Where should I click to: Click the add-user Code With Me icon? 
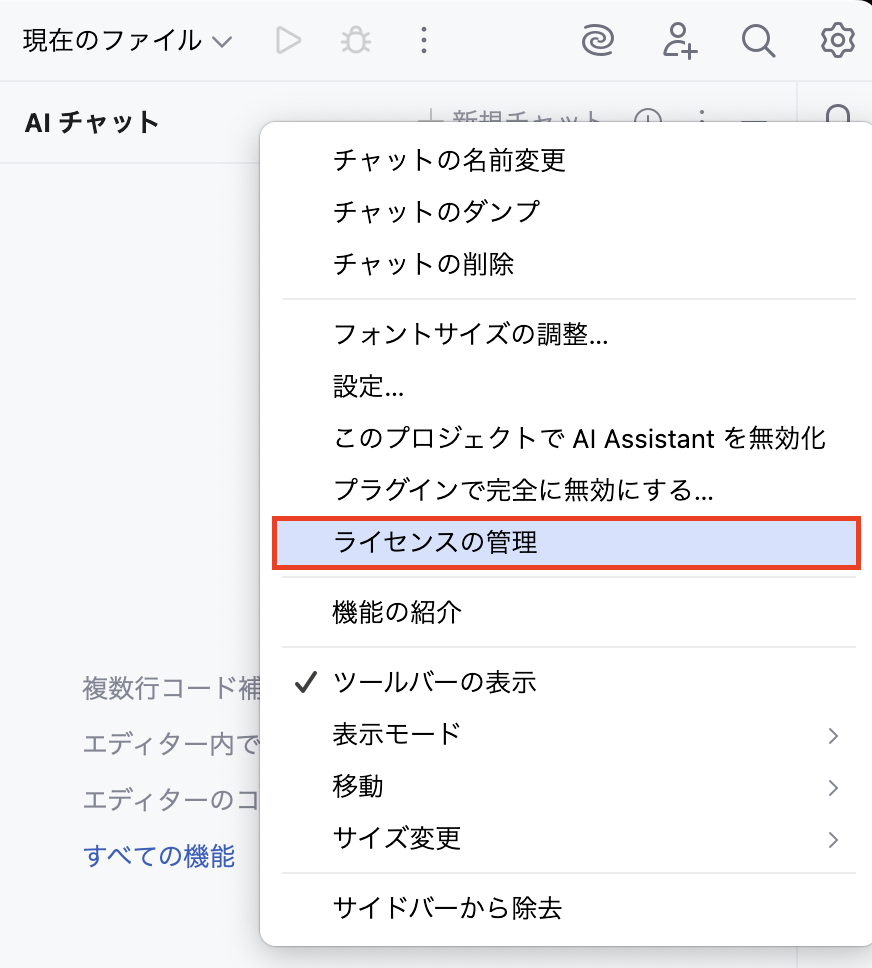680,40
